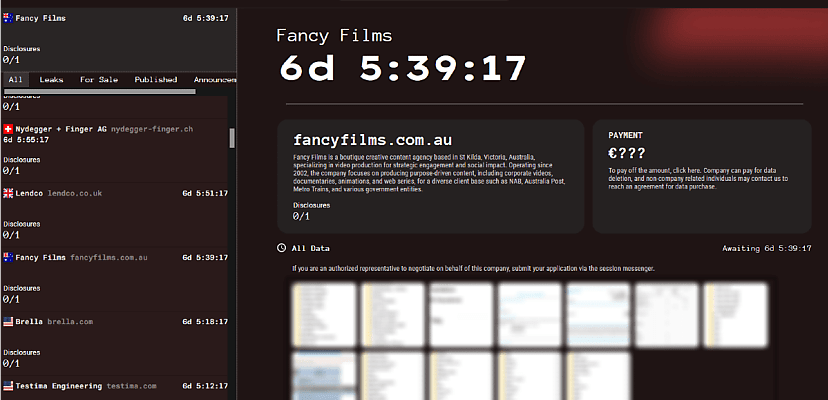Click the horizontal scrollbar under the tabs
Screen dimensions: 828x400
point(100,91)
